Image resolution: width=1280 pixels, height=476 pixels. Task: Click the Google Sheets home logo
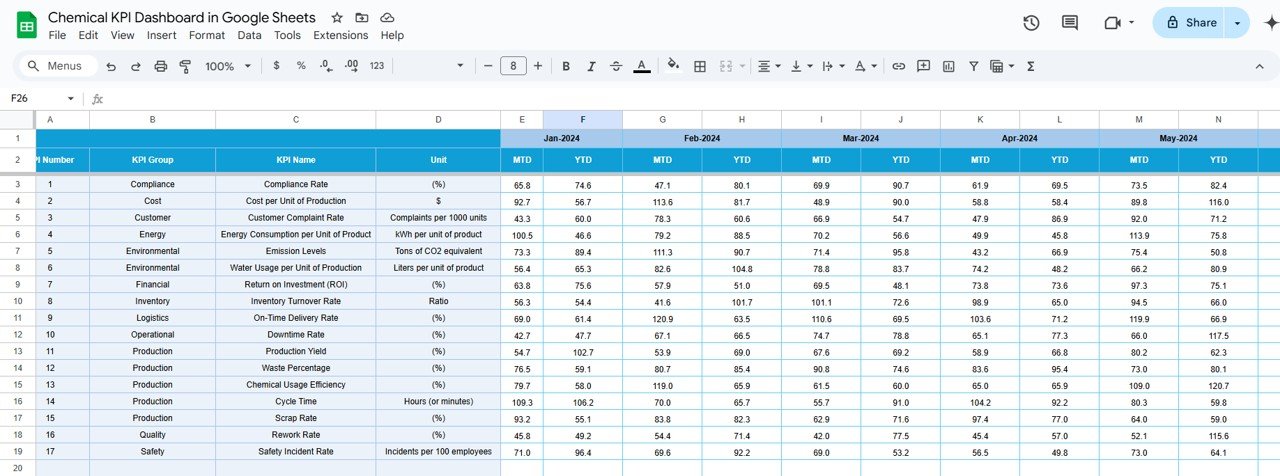[x=26, y=25]
